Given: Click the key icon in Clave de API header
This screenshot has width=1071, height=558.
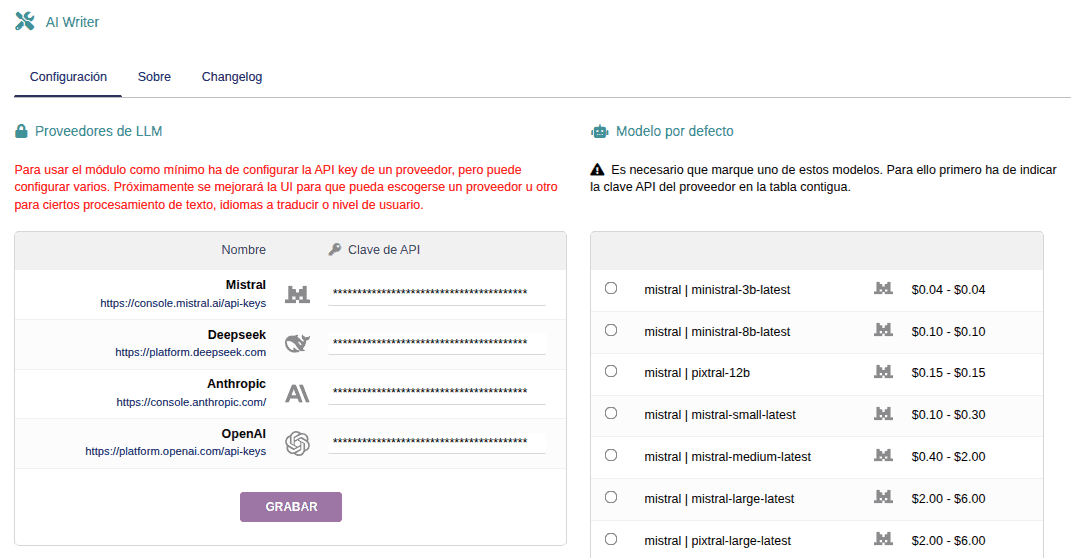Looking at the screenshot, I should [x=335, y=250].
